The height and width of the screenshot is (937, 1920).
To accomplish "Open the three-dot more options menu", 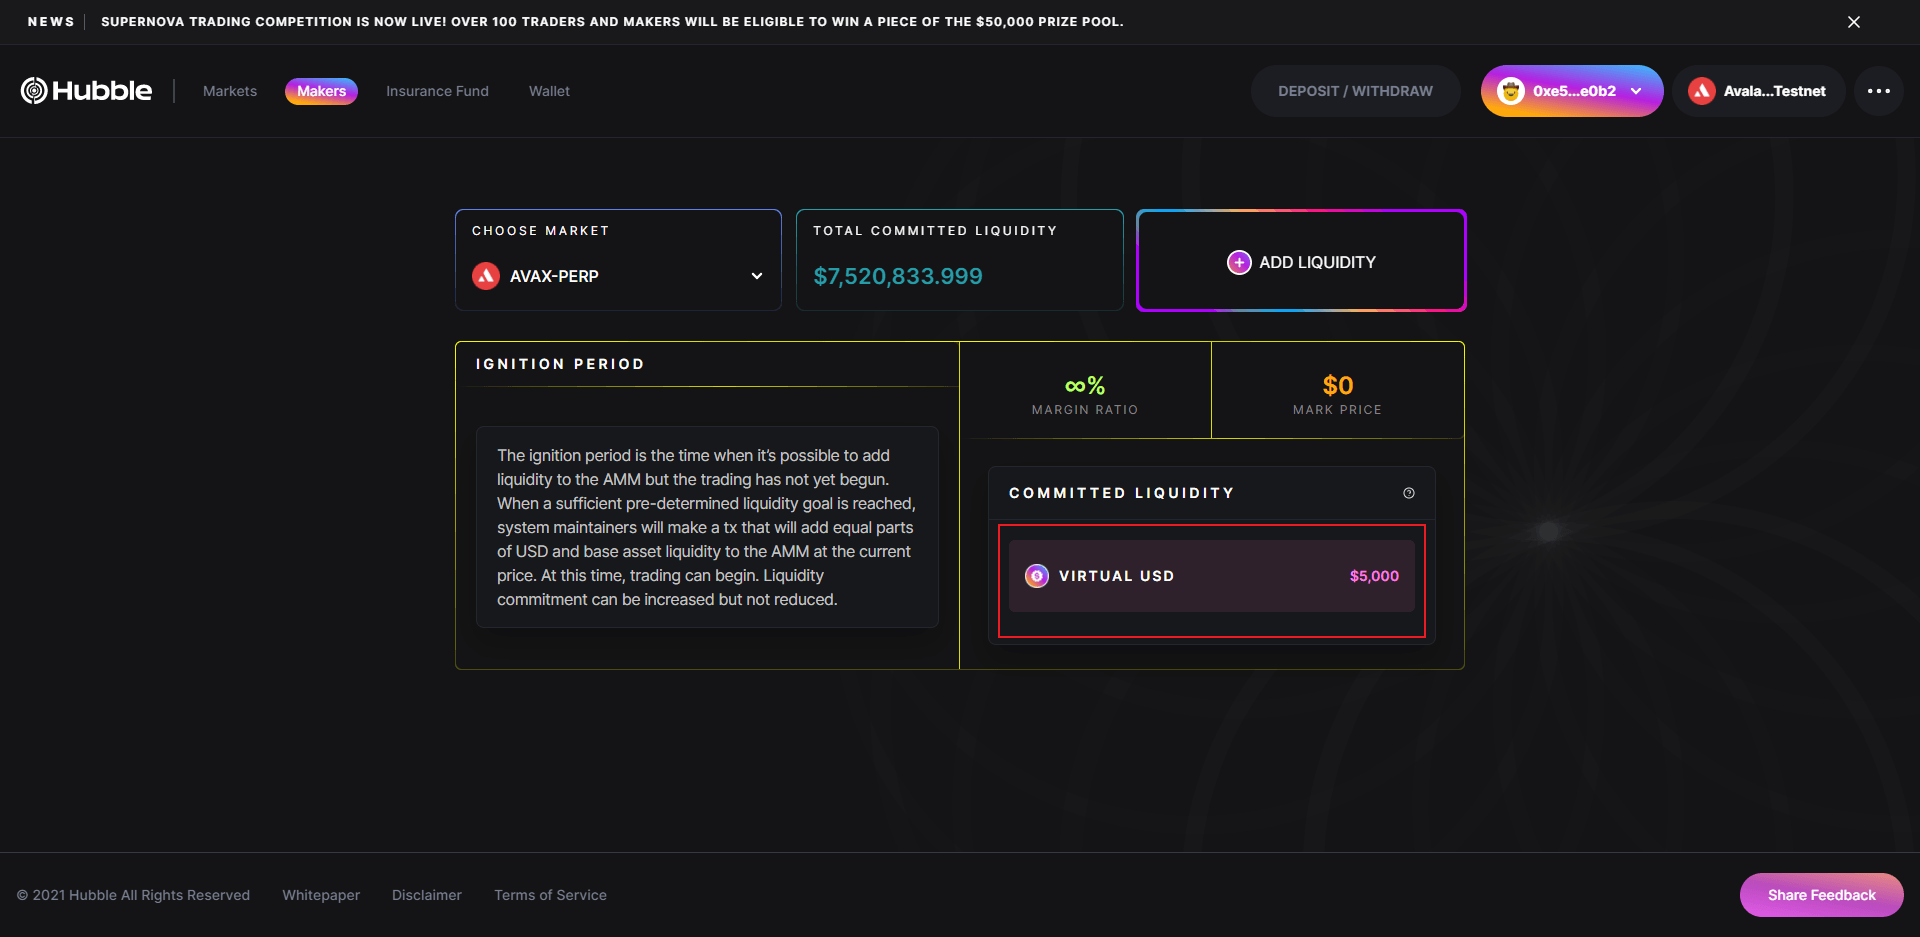I will [x=1878, y=91].
